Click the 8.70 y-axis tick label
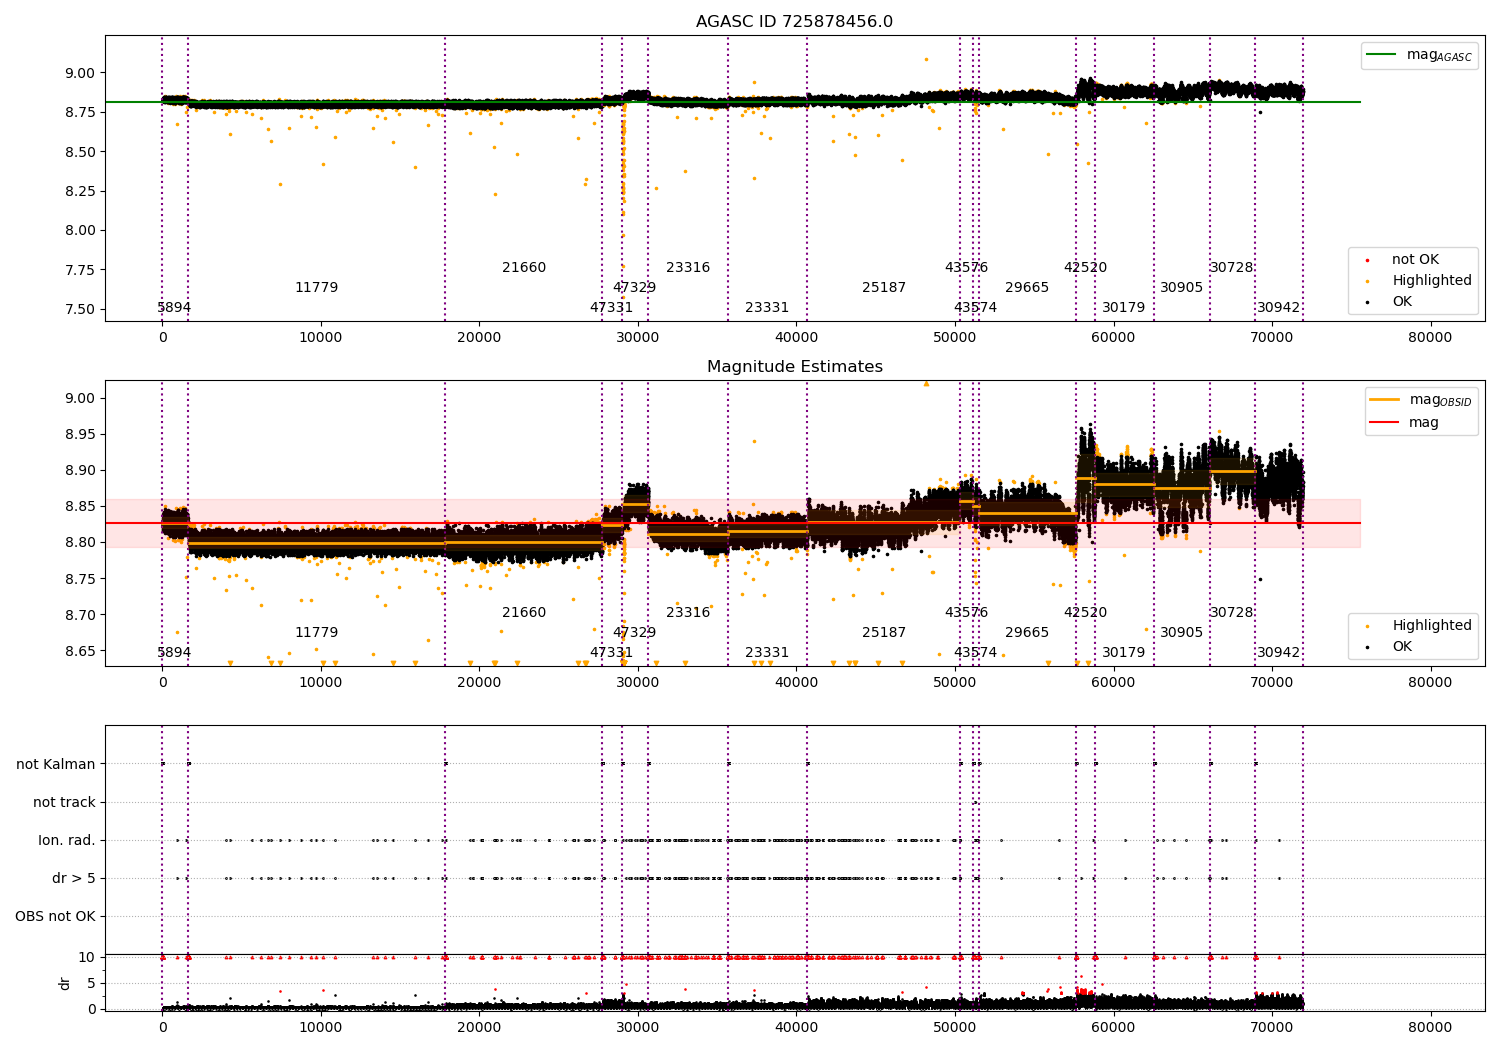The height and width of the screenshot is (1050, 1500). [80, 615]
